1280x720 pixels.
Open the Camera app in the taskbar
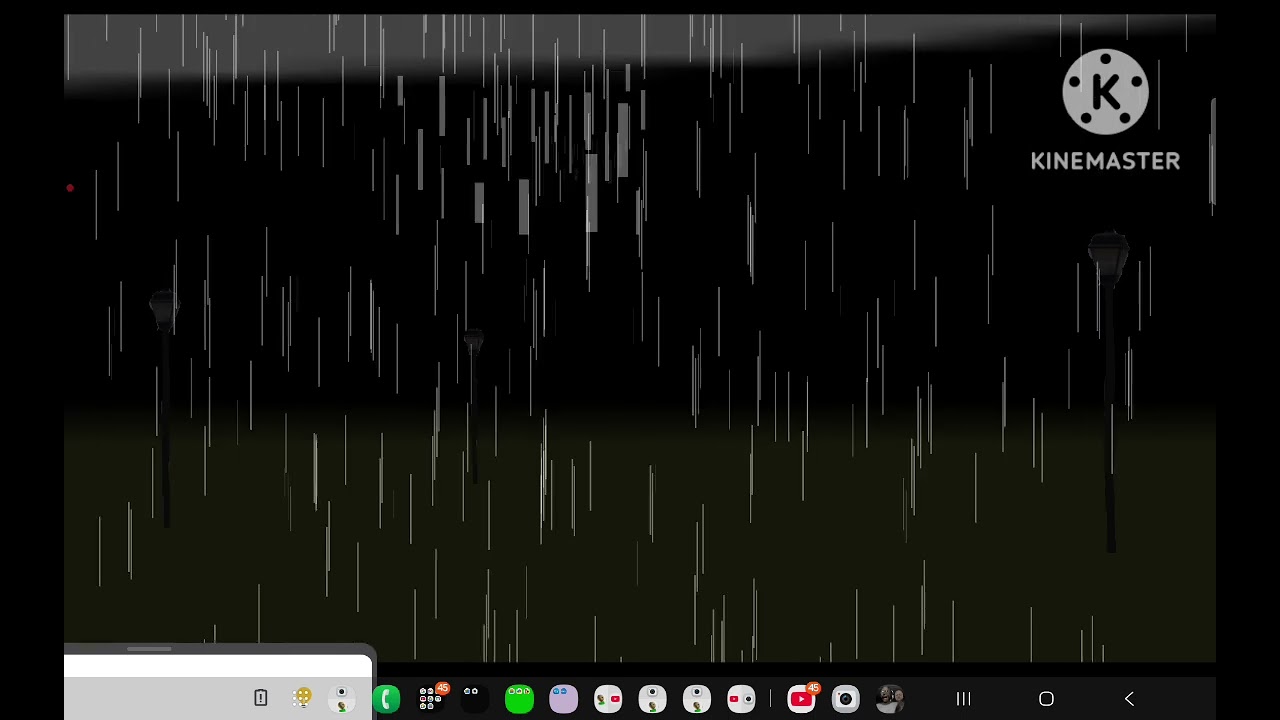click(x=845, y=699)
